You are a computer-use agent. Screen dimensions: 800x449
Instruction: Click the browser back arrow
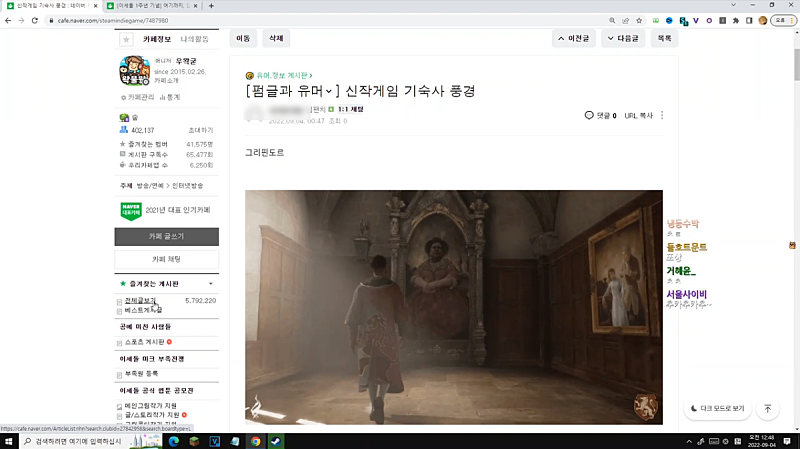pos(8,20)
